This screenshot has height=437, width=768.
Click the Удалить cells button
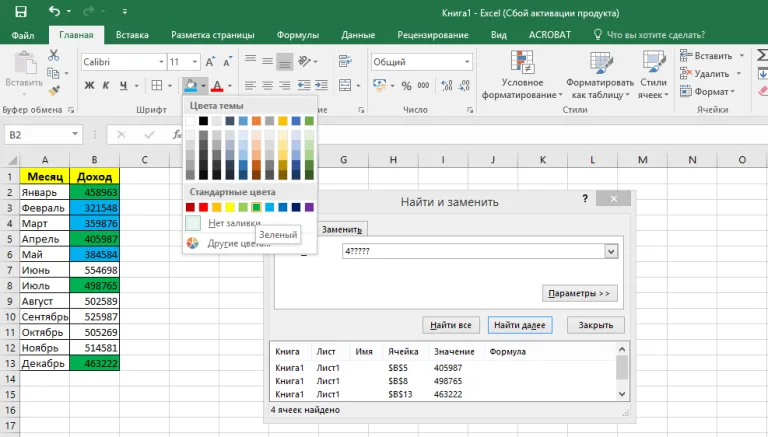coord(706,74)
